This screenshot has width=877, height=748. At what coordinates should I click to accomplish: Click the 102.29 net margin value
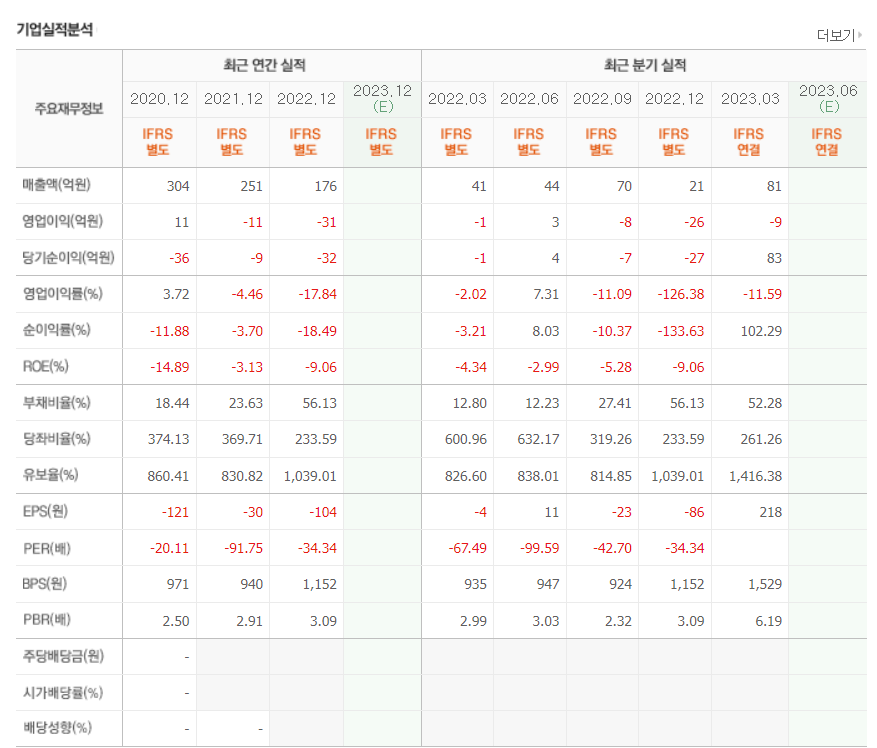pyautogui.click(x=761, y=331)
